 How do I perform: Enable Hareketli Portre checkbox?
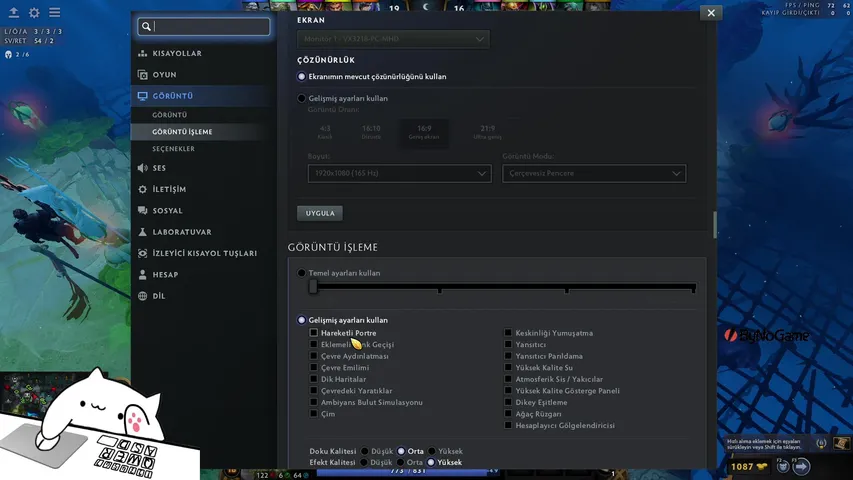point(313,333)
